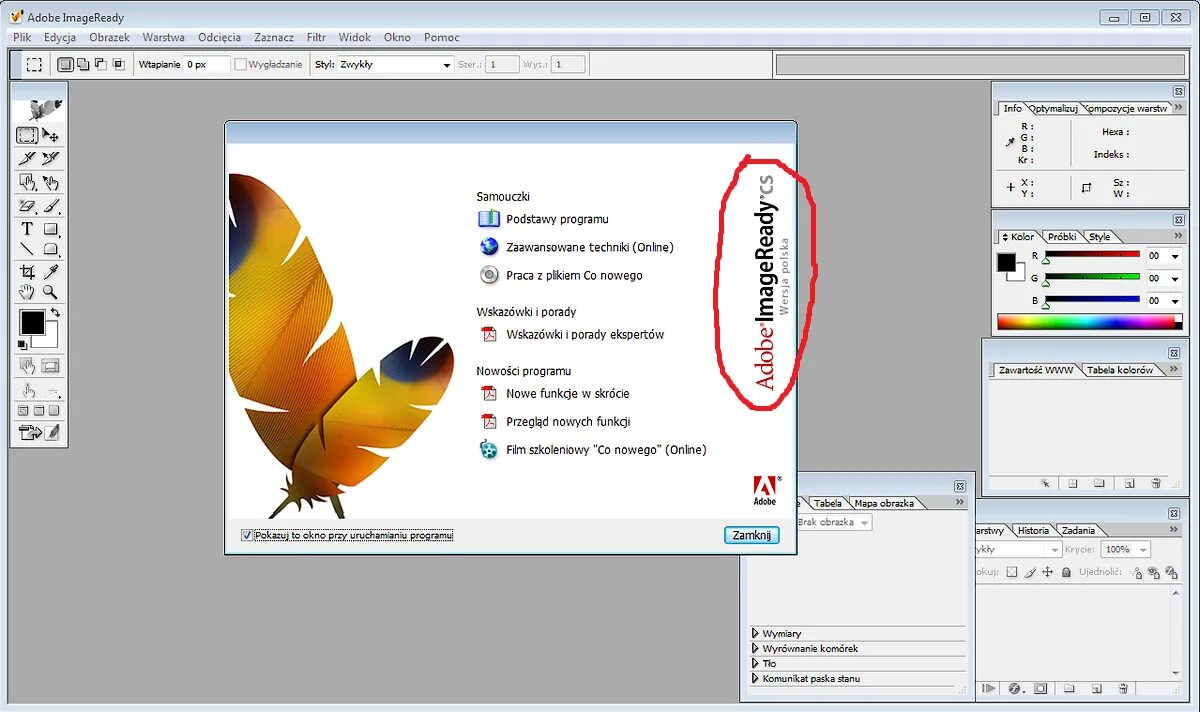Select the Crop tool in toolbox

pyautogui.click(x=27, y=271)
